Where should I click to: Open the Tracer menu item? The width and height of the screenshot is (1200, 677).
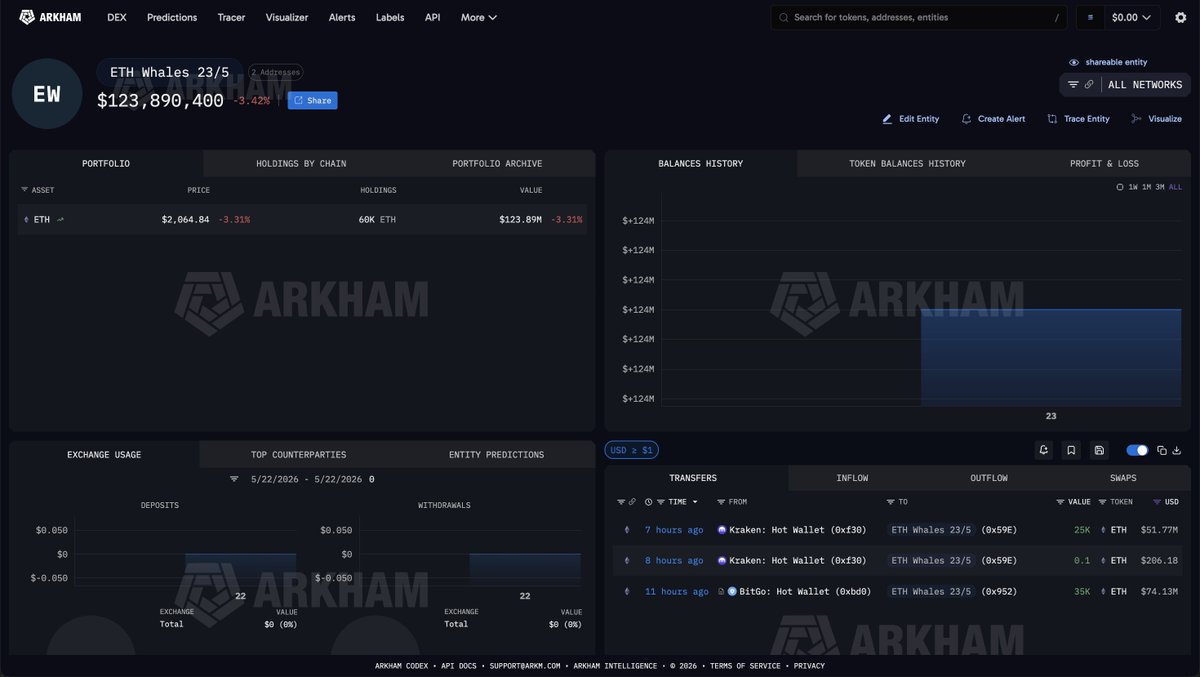(231, 17)
